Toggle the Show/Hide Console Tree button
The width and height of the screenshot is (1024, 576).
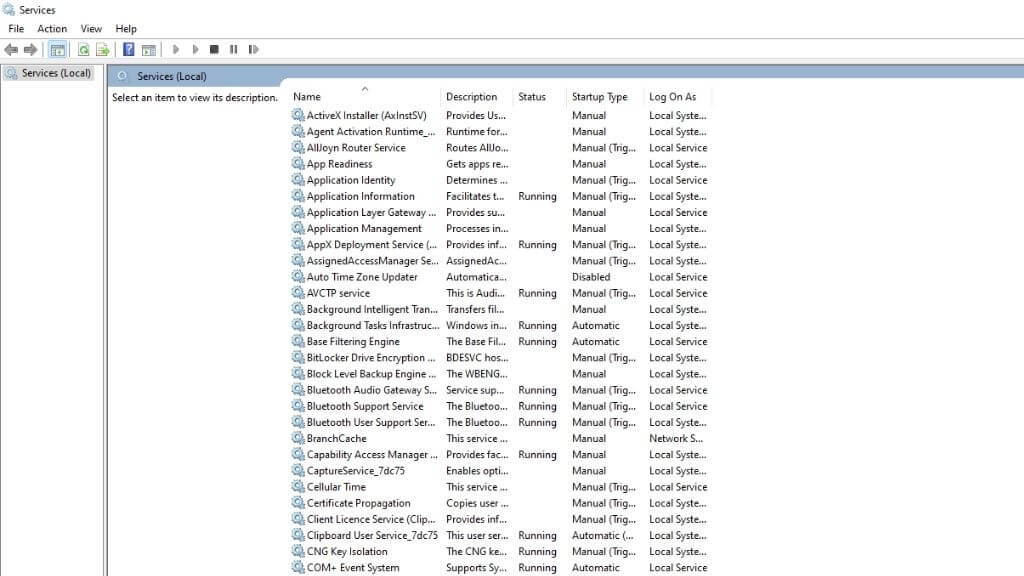click(x=58, y=49)
